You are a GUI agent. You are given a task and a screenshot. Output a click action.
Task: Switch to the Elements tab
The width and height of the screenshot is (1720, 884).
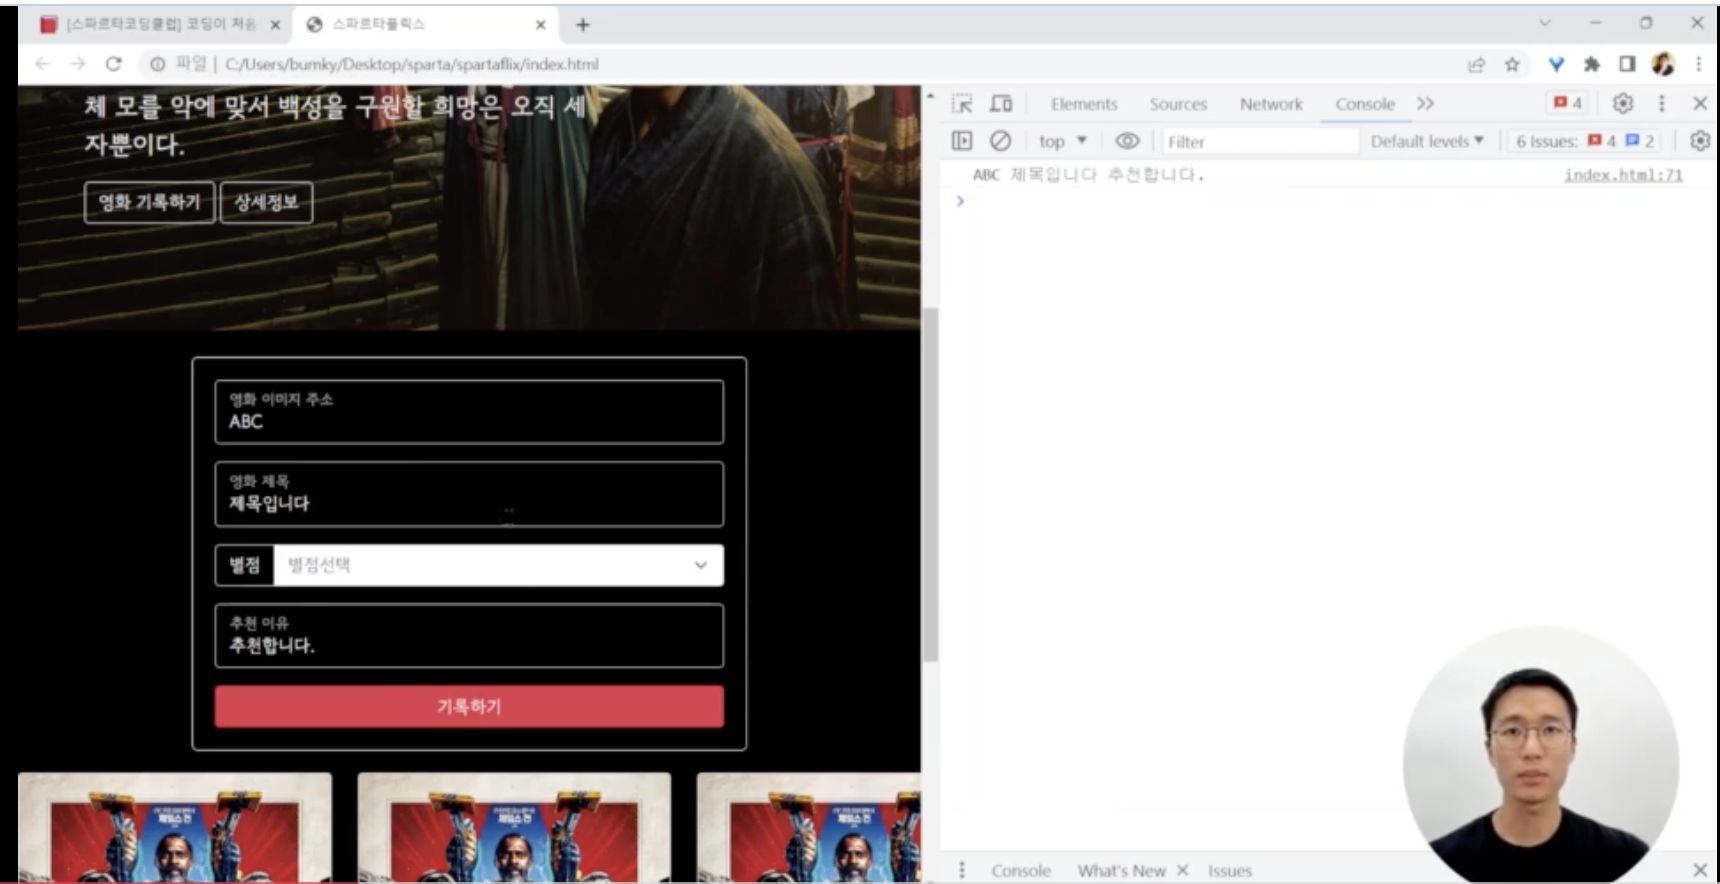tap(1084, 103)
